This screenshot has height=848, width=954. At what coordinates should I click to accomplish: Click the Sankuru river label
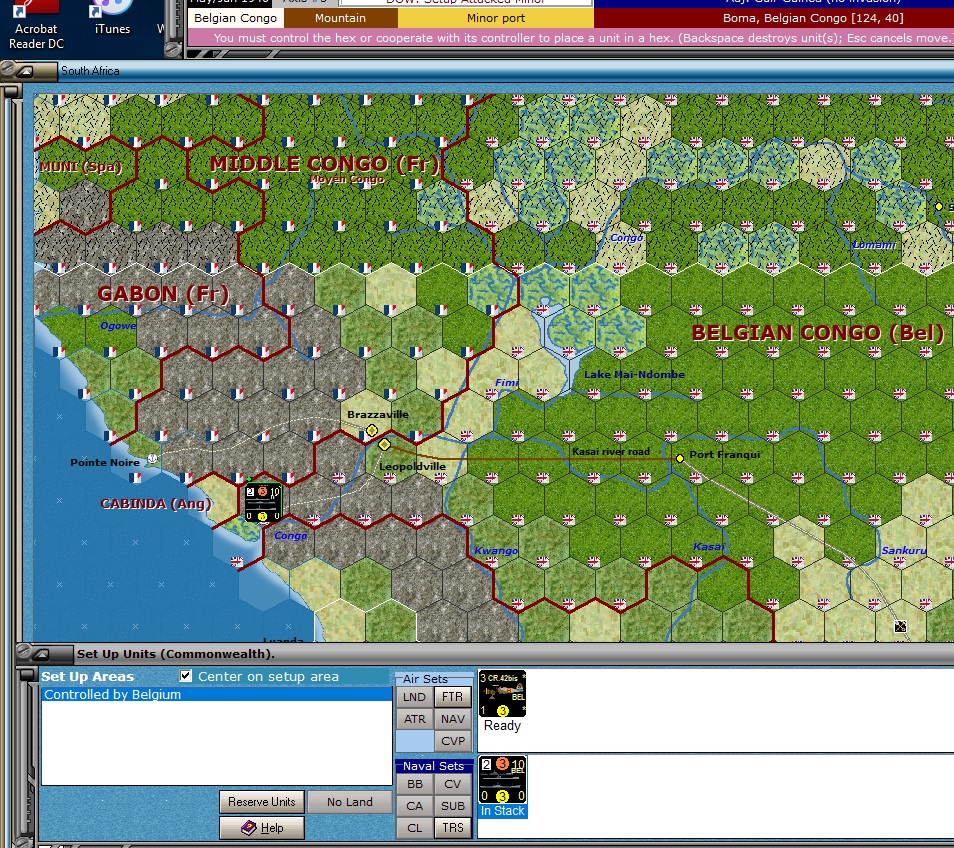point(904,551)
